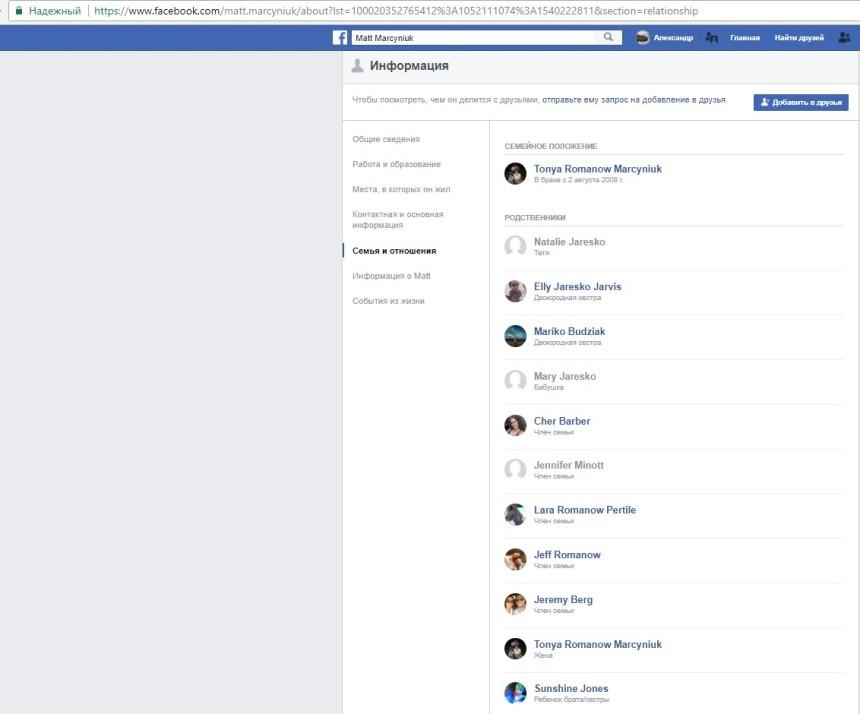Screen dimensions: 860x714
Task: Click the Родственники section header
Action: pos(535,218)
